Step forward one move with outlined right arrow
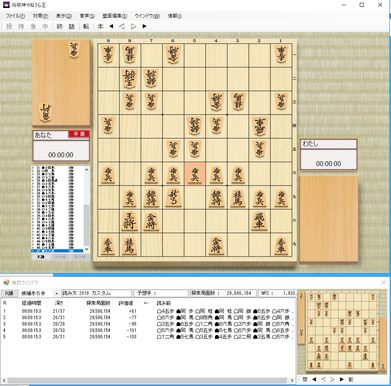Screen dimensions: 391x386 (133, 26)
